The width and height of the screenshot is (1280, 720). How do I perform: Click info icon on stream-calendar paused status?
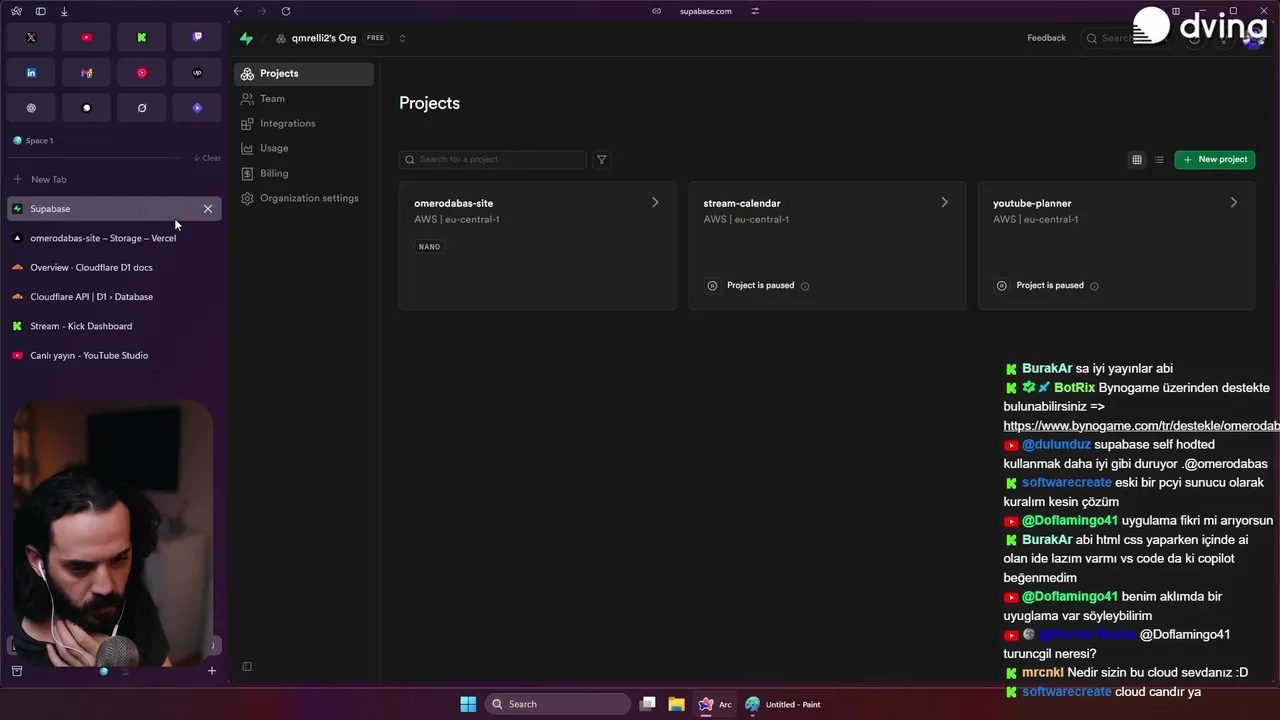point(805,286)
